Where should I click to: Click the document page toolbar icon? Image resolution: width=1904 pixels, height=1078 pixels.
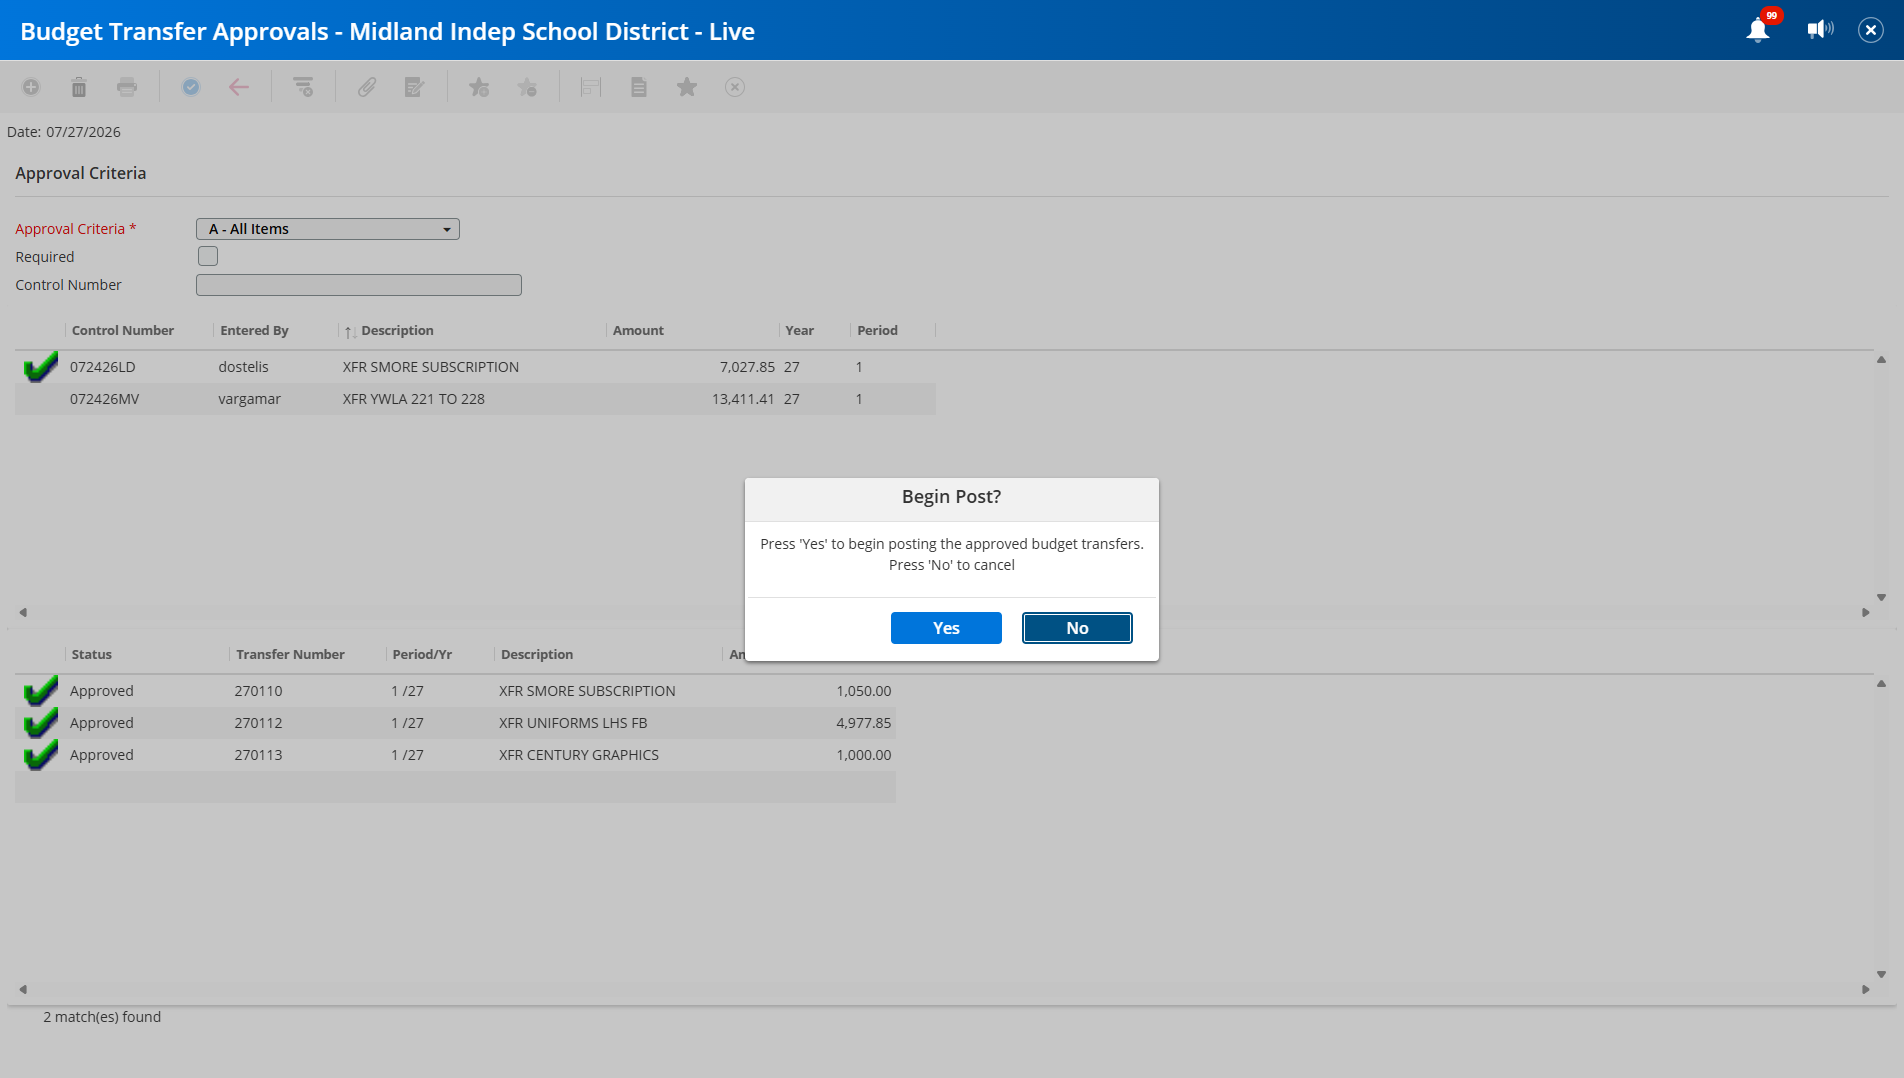point(639,87)
